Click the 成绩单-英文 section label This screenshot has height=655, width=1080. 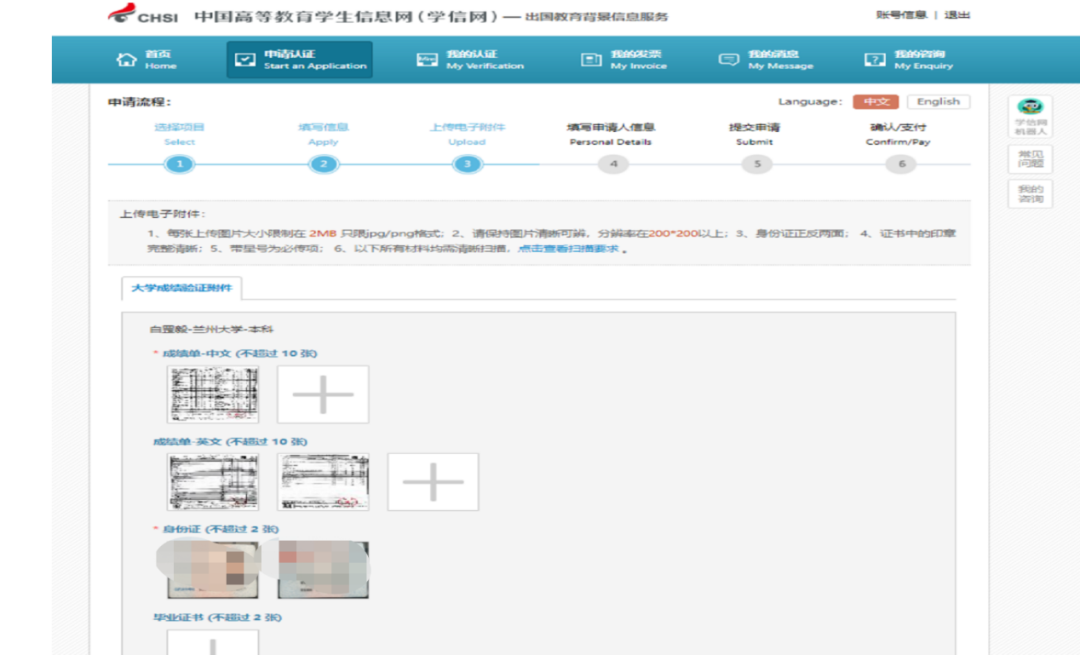(230, 441)
